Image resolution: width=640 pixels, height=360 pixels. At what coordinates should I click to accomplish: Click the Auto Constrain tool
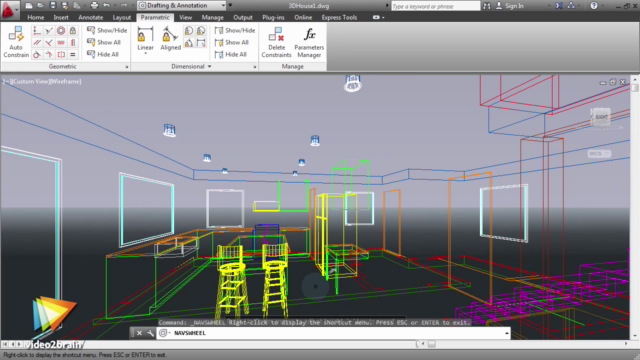tap(16, 42)
